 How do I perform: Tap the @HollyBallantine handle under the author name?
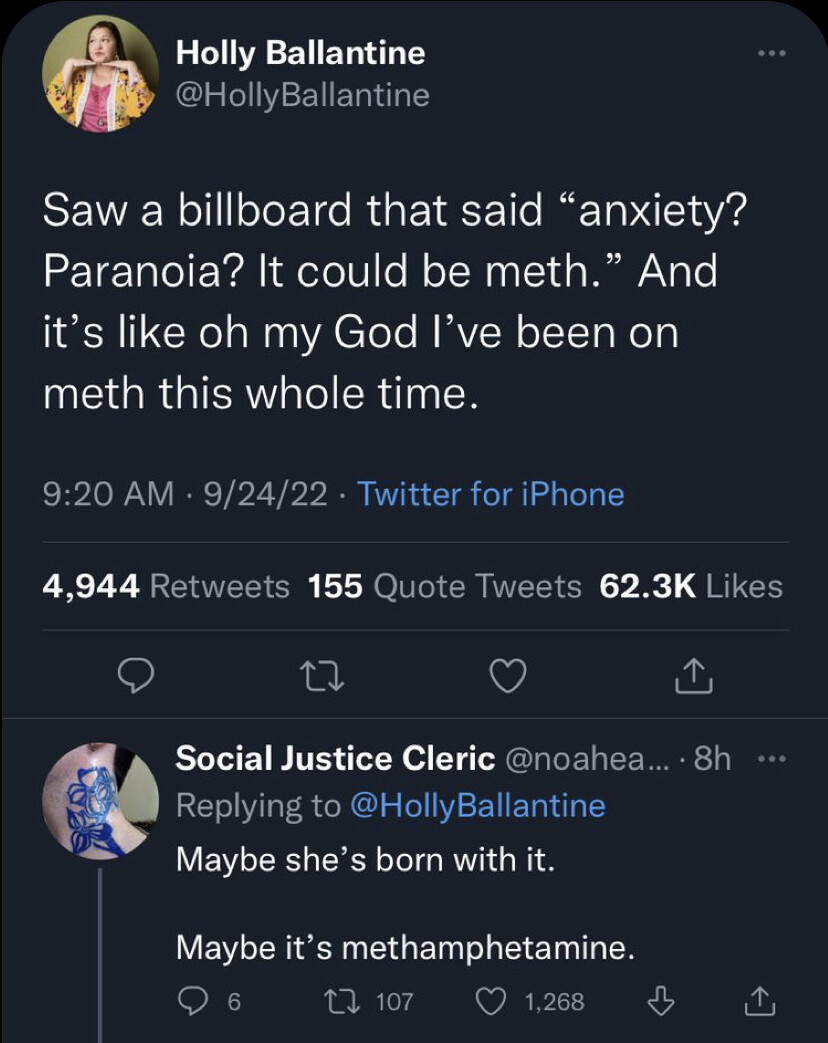[x=302, y=95]
